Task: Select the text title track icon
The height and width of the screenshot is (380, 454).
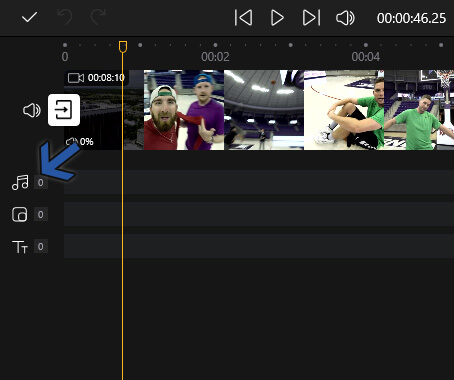Action: 20,247
